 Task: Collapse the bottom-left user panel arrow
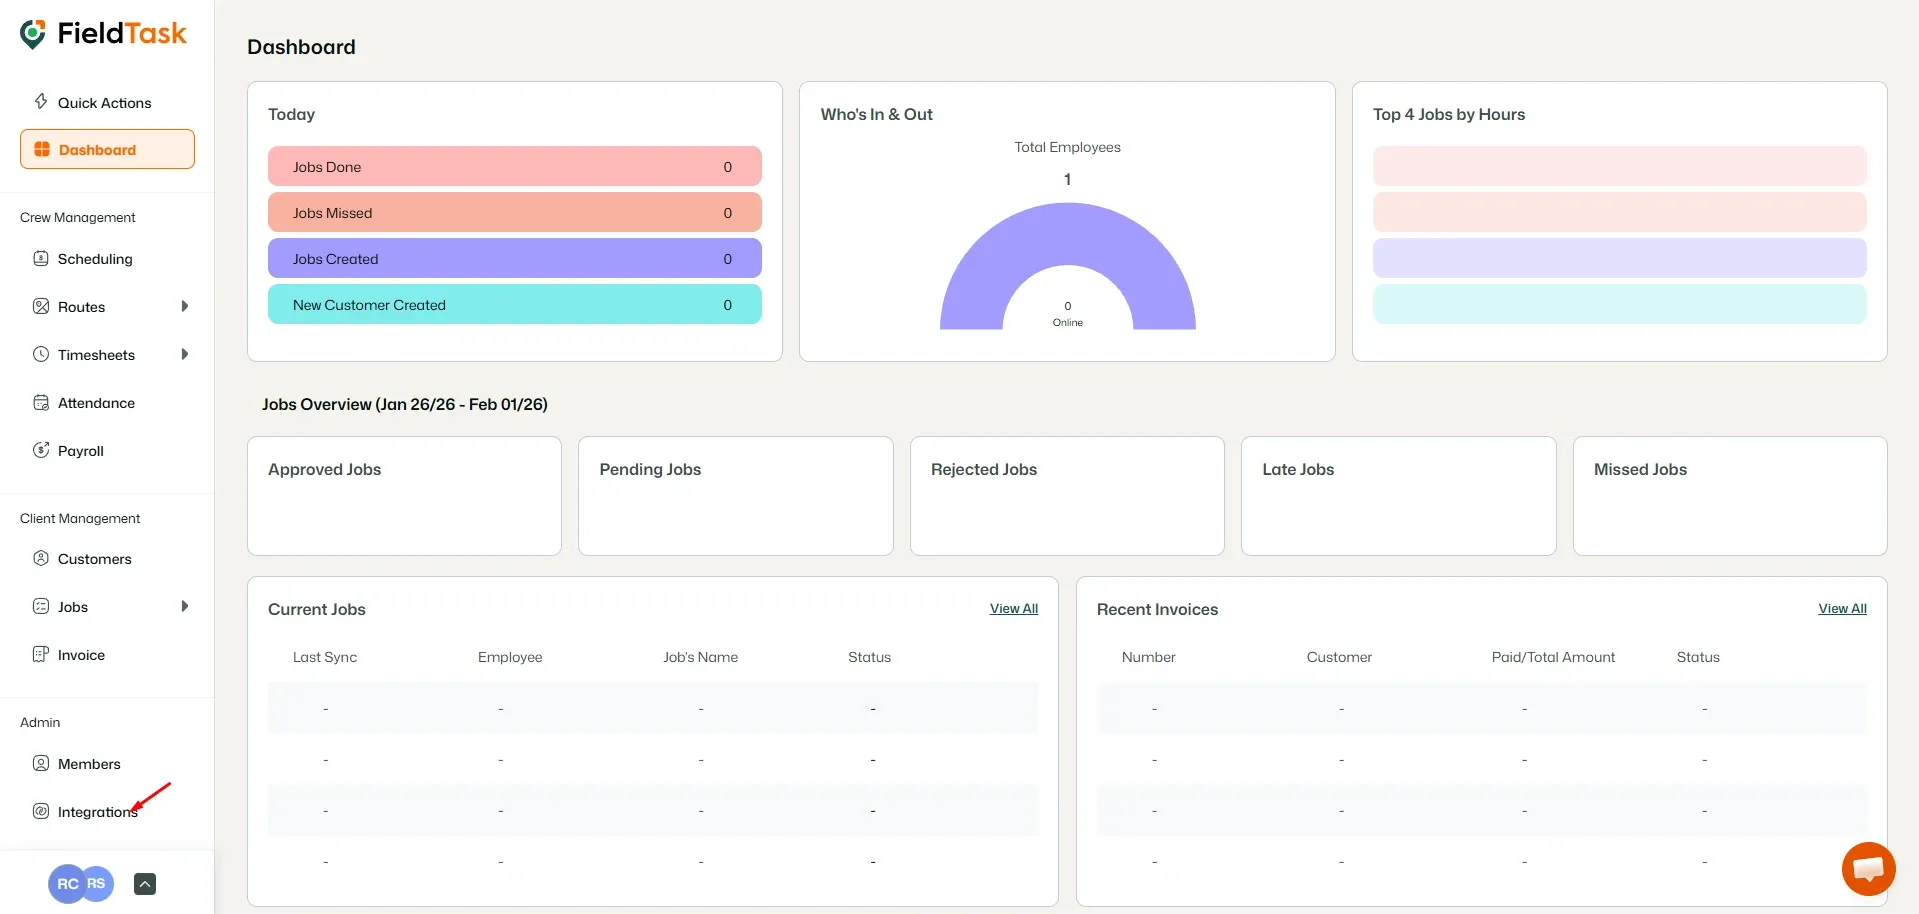pos(144,884)
